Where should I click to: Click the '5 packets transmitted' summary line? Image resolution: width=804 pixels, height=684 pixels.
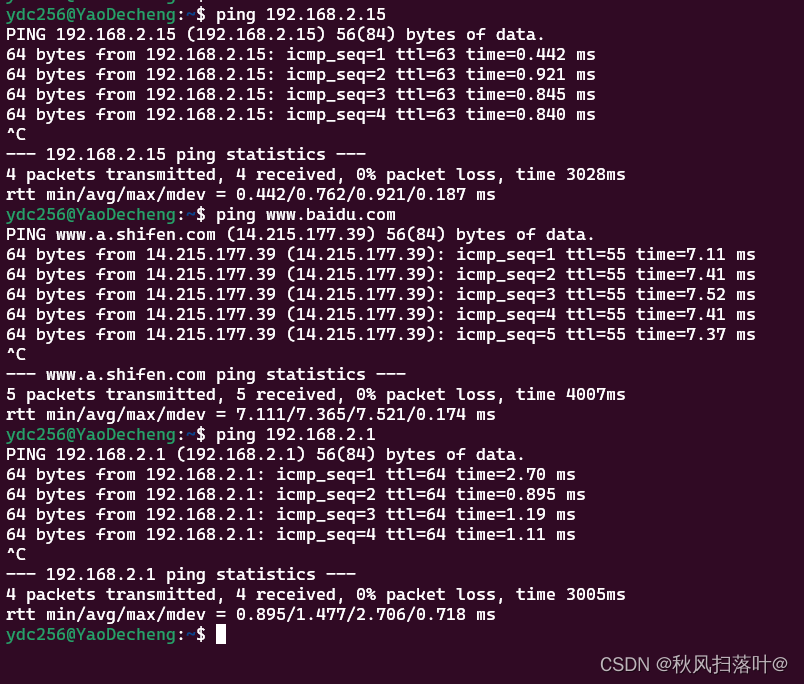point(315,394)
